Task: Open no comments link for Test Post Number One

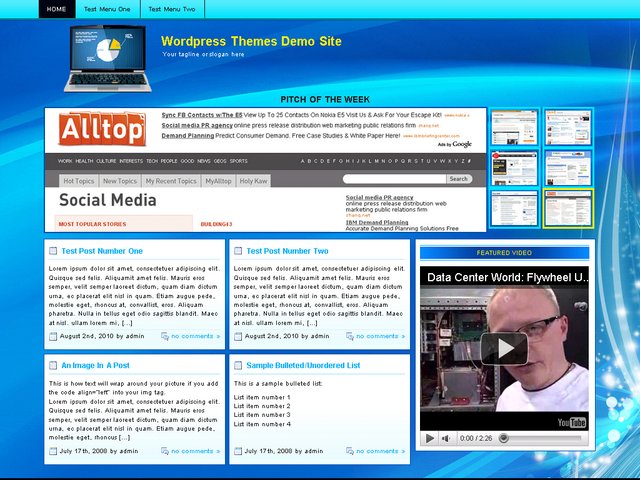Action: point(196,336)
